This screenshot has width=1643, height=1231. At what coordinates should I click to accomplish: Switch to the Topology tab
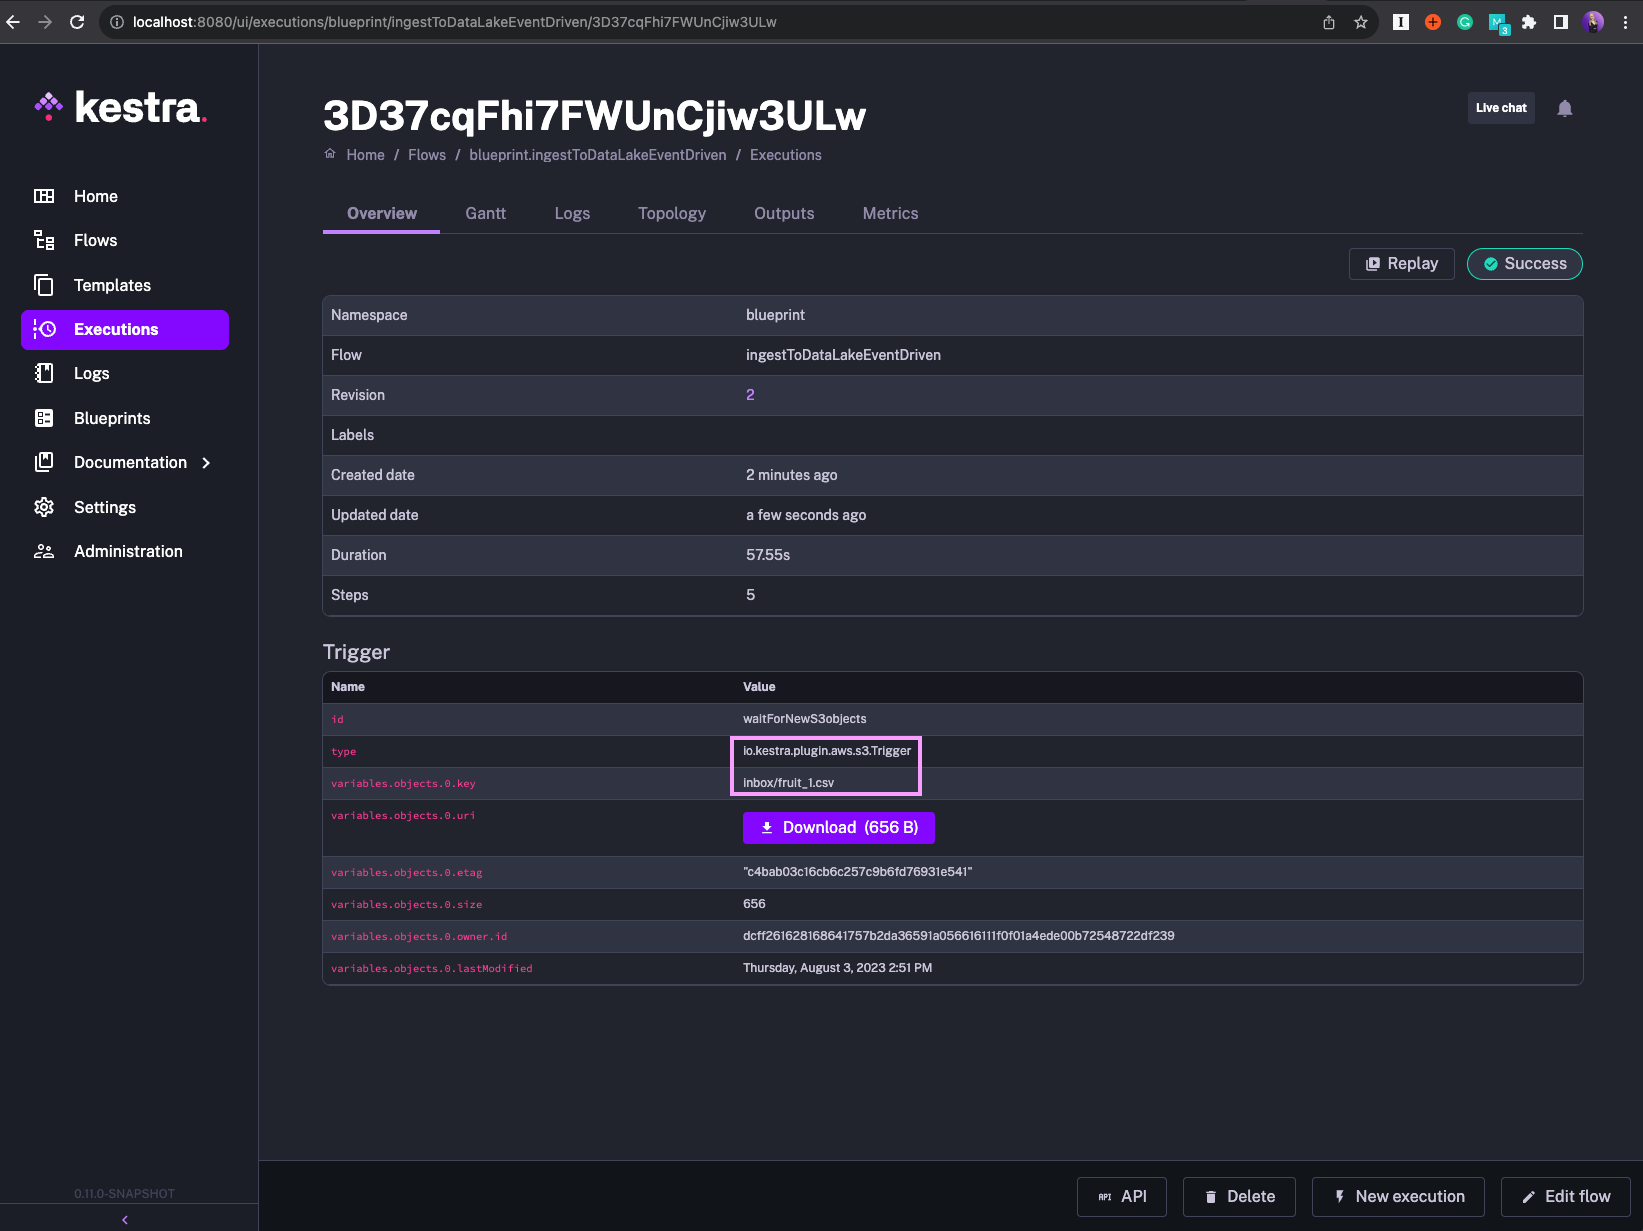[671, 213]
